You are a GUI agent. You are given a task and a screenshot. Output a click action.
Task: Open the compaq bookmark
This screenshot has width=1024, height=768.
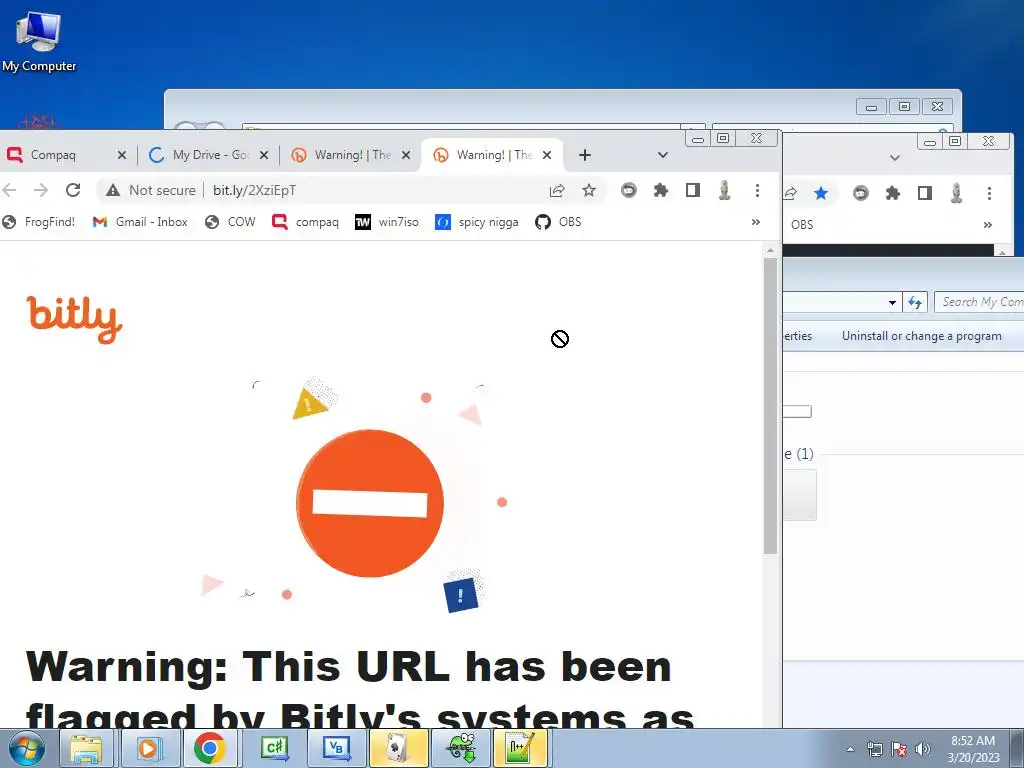(306, 222)
